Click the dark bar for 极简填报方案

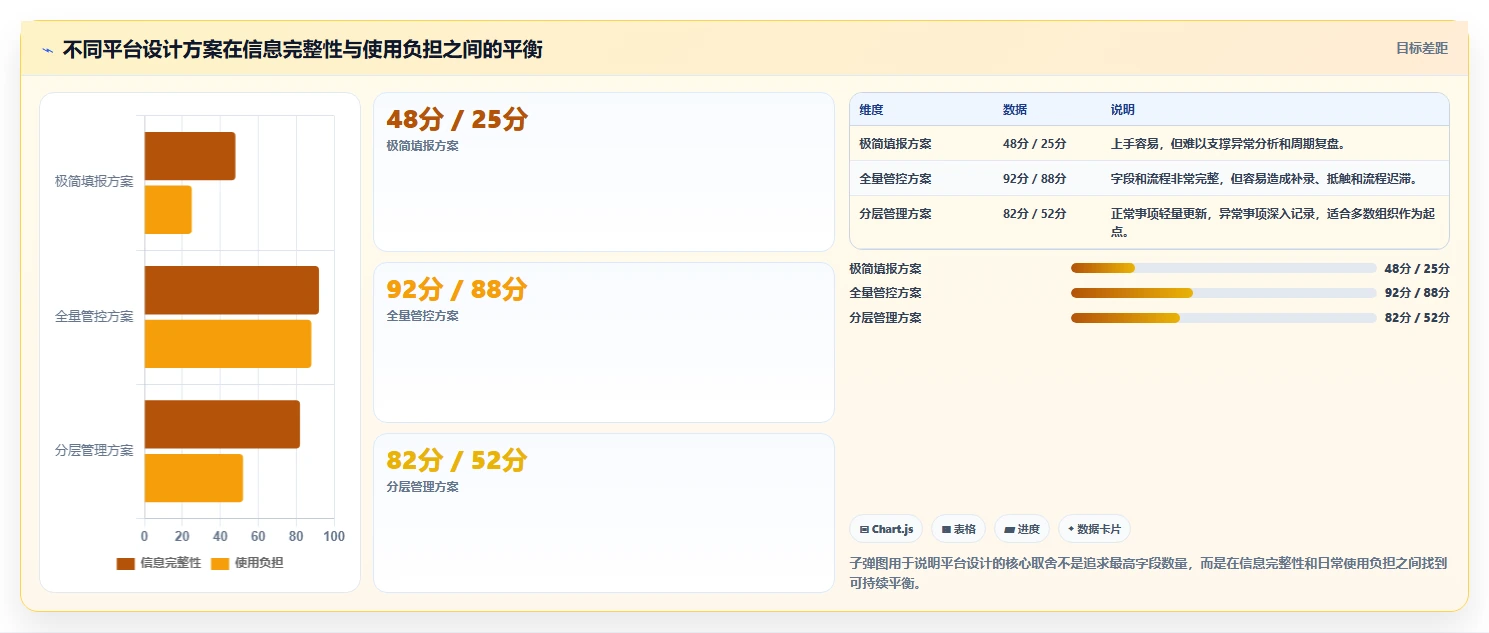[x=190, y=156]
